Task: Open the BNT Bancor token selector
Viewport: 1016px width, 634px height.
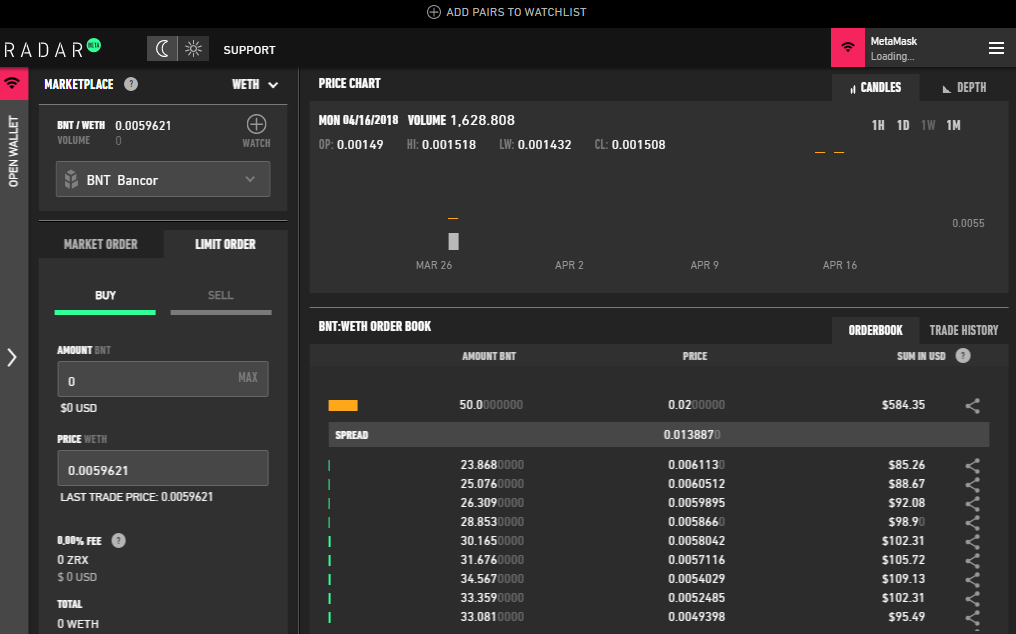Action: [x=163, y=180]
